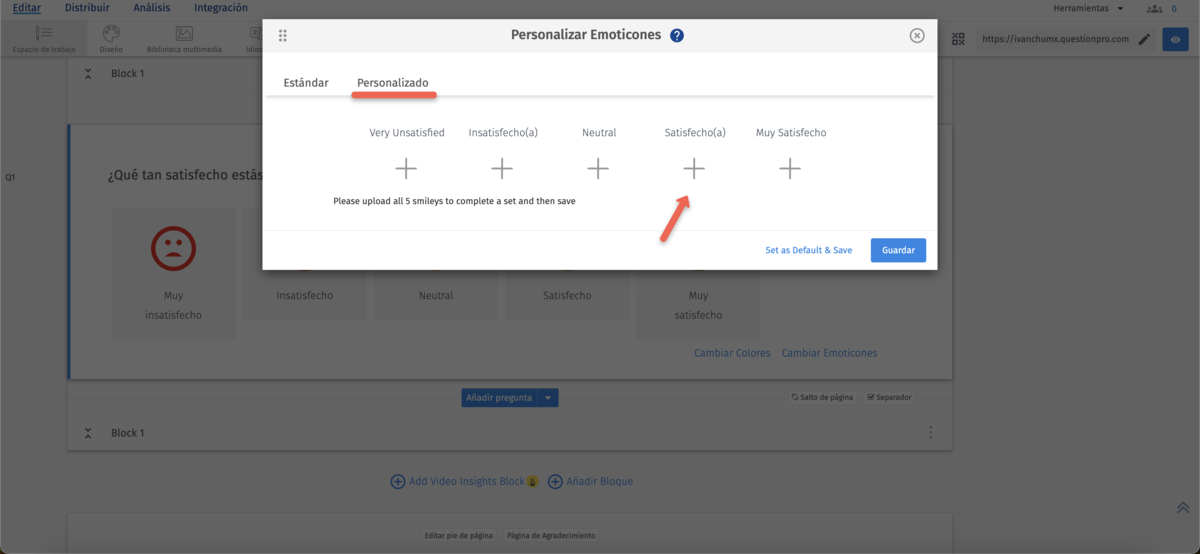1200x554 pixels.
Task: Click the plus under Muy Satisfecho
Action: click(x=790, y=169)
